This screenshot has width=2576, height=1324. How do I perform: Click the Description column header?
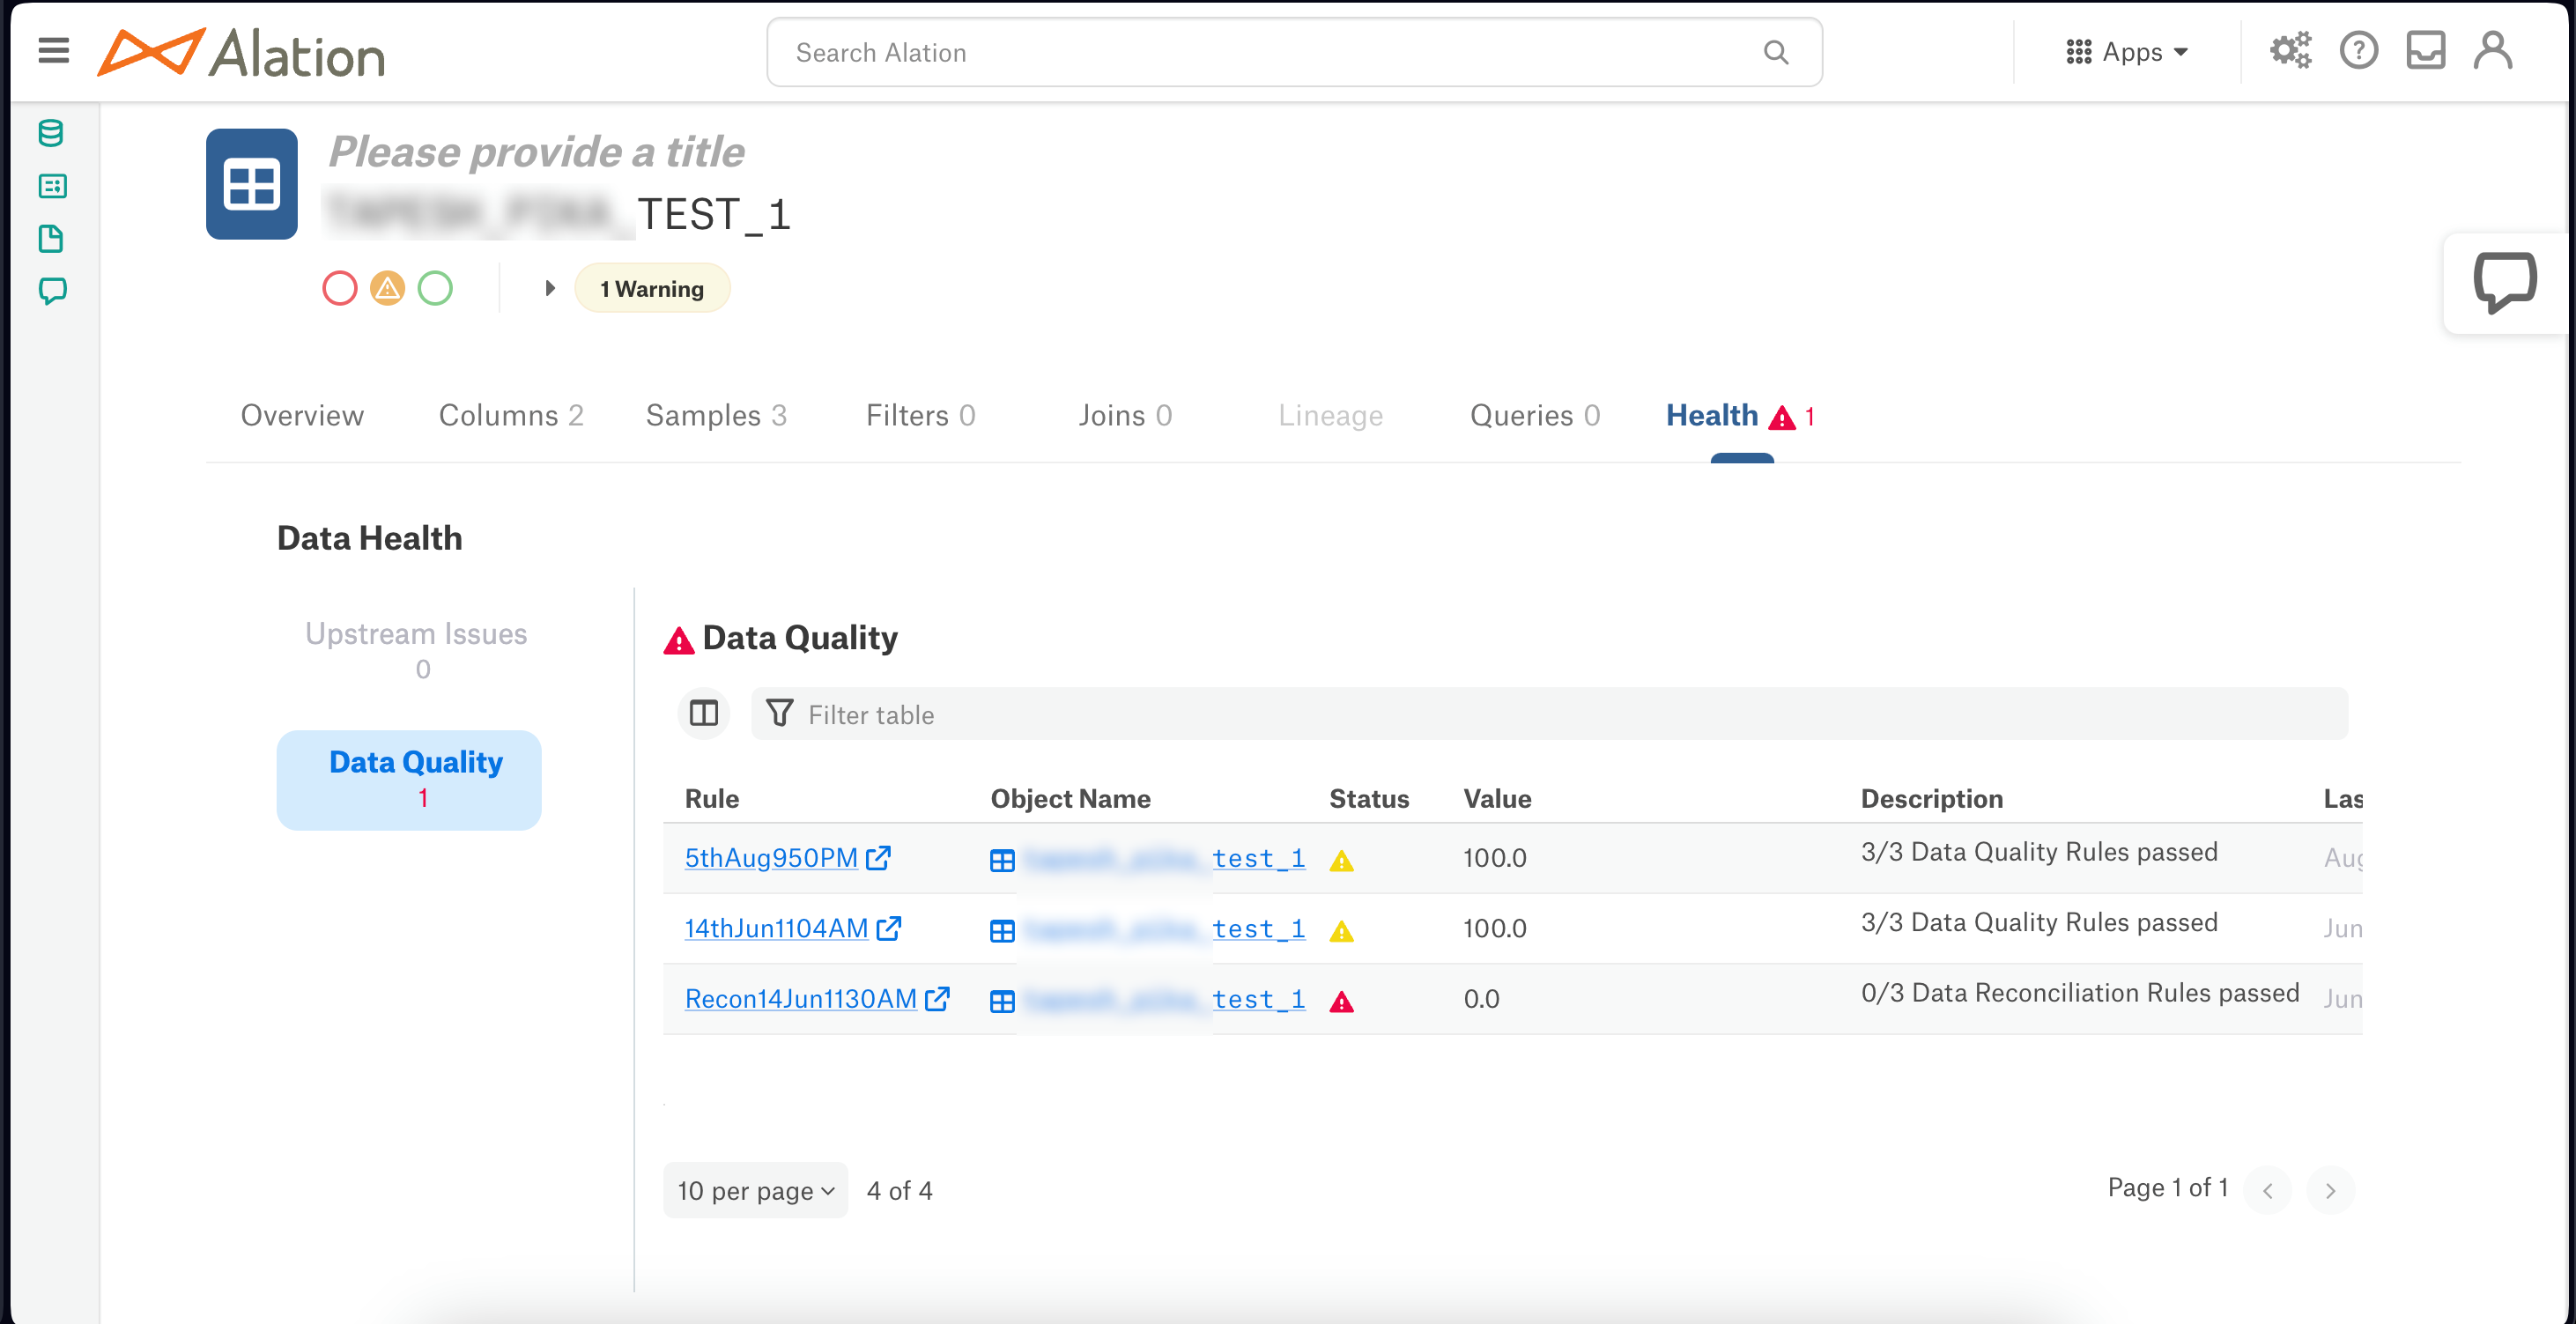[1931, 798]
